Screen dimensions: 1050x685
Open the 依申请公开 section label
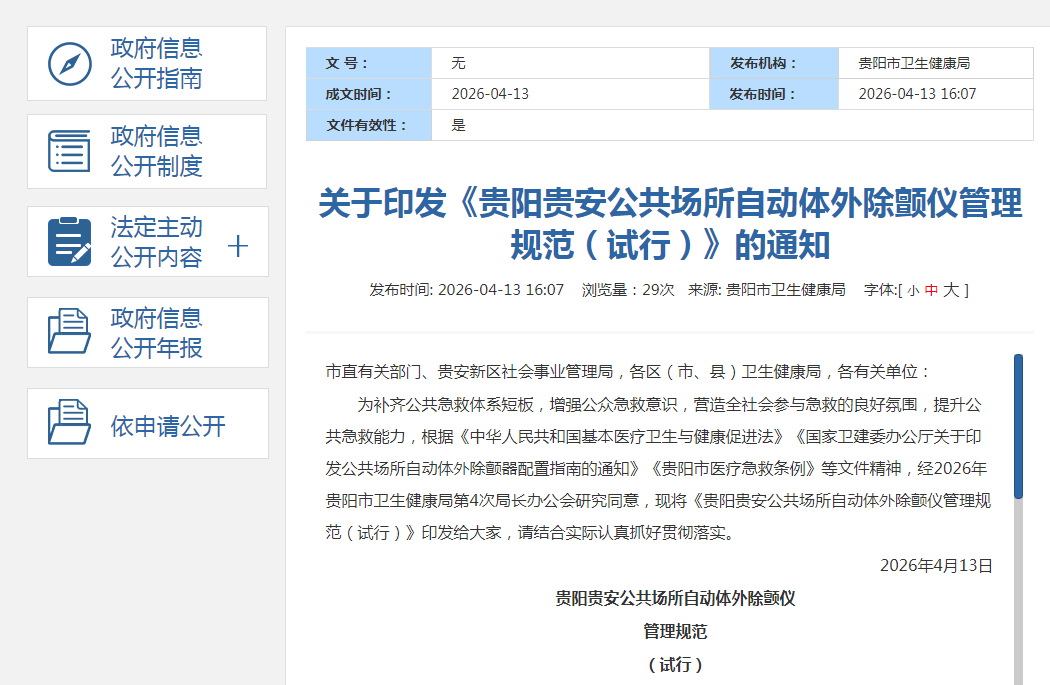(168, 426)
